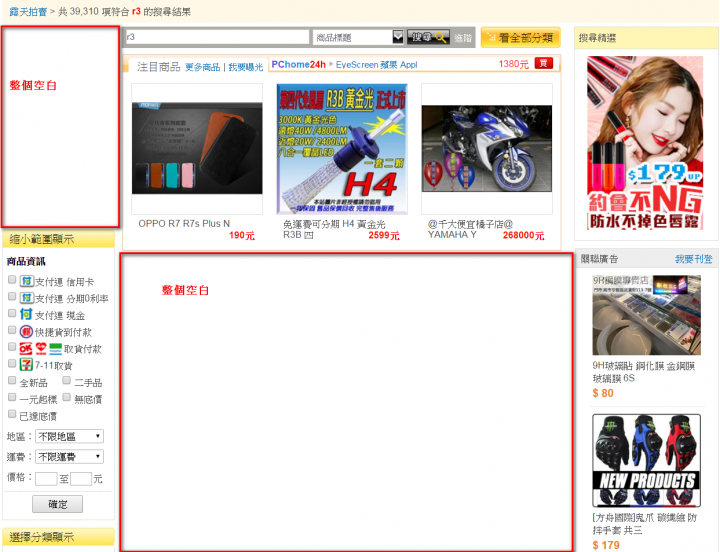
Task: Open the OPPO R7 phone case thumbnail
Action: pos(197,148)
